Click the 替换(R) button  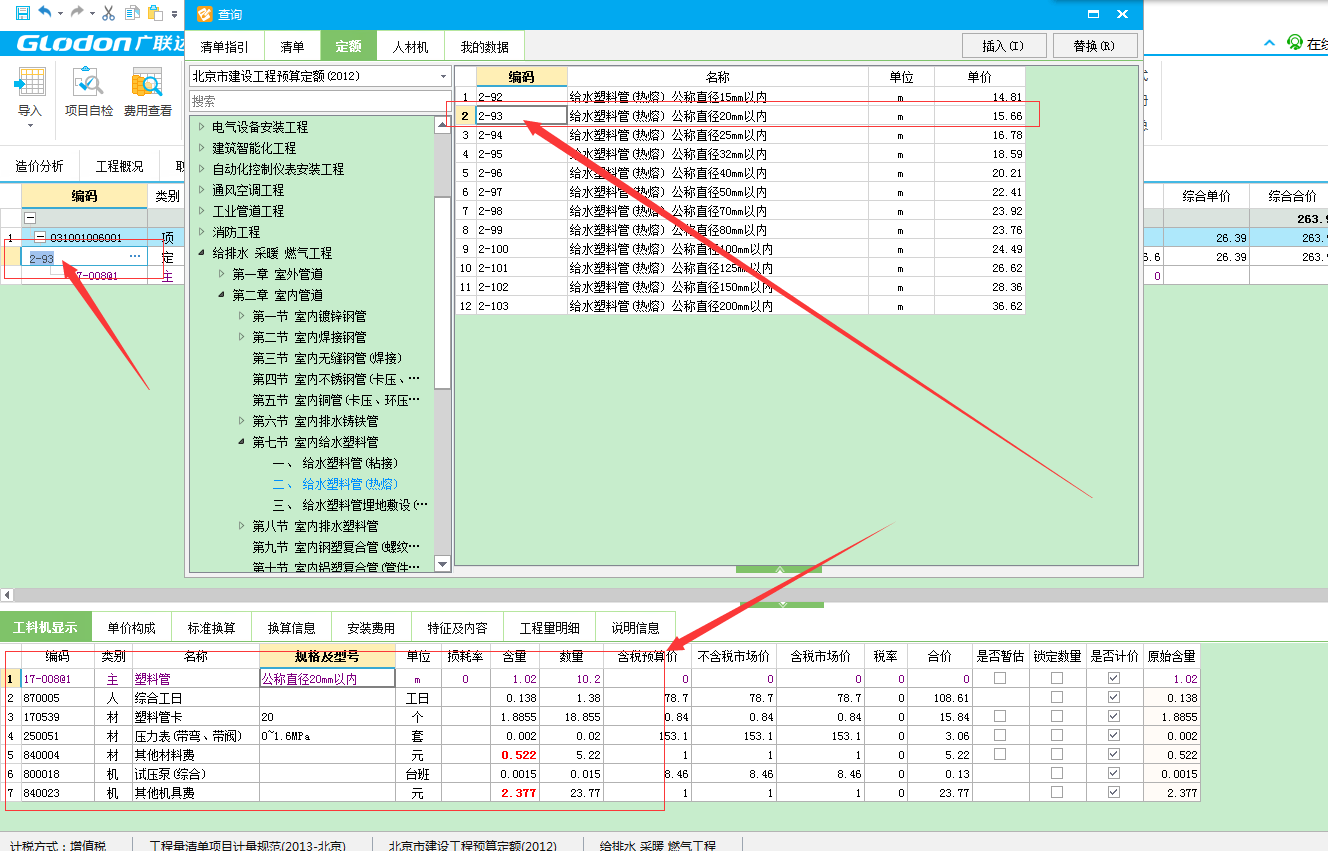pyautogui.click(x=1095, y=46)
